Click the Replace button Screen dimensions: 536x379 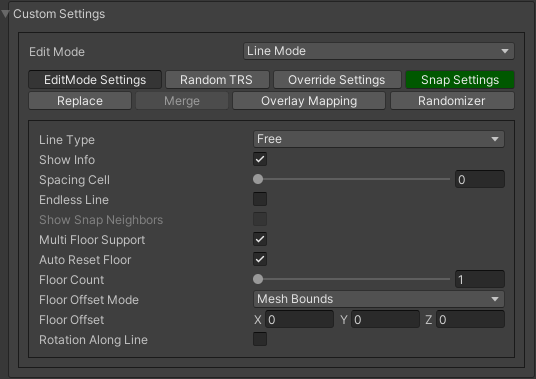click(80, 101)
